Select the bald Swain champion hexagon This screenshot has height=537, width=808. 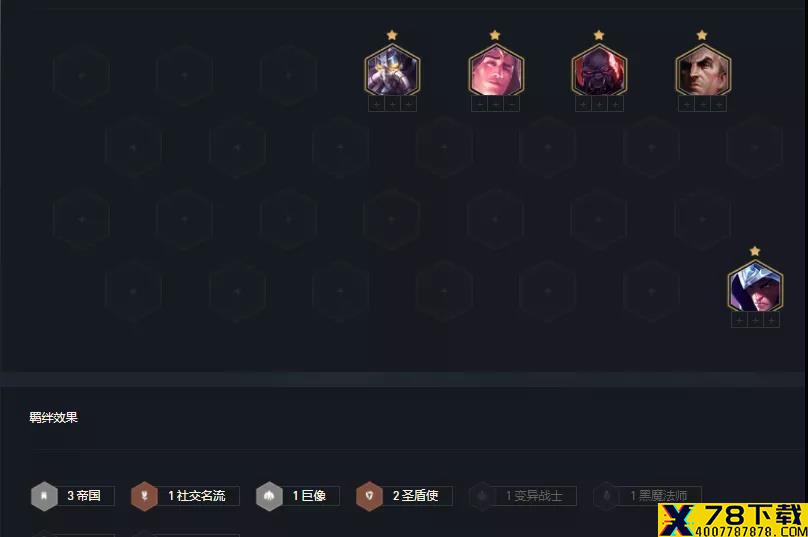point(703,71)
